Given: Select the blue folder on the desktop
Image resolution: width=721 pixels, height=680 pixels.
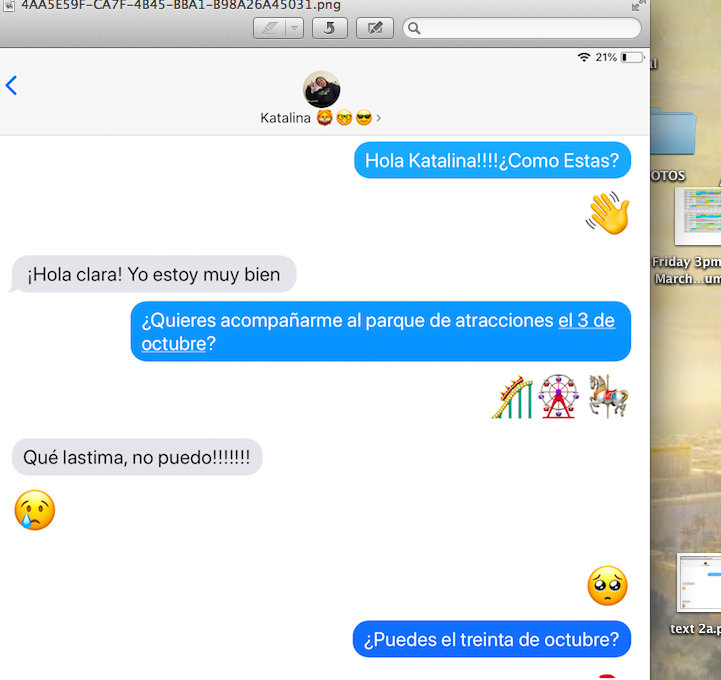Looking at the screenshot, I should [x=673, y=131].
